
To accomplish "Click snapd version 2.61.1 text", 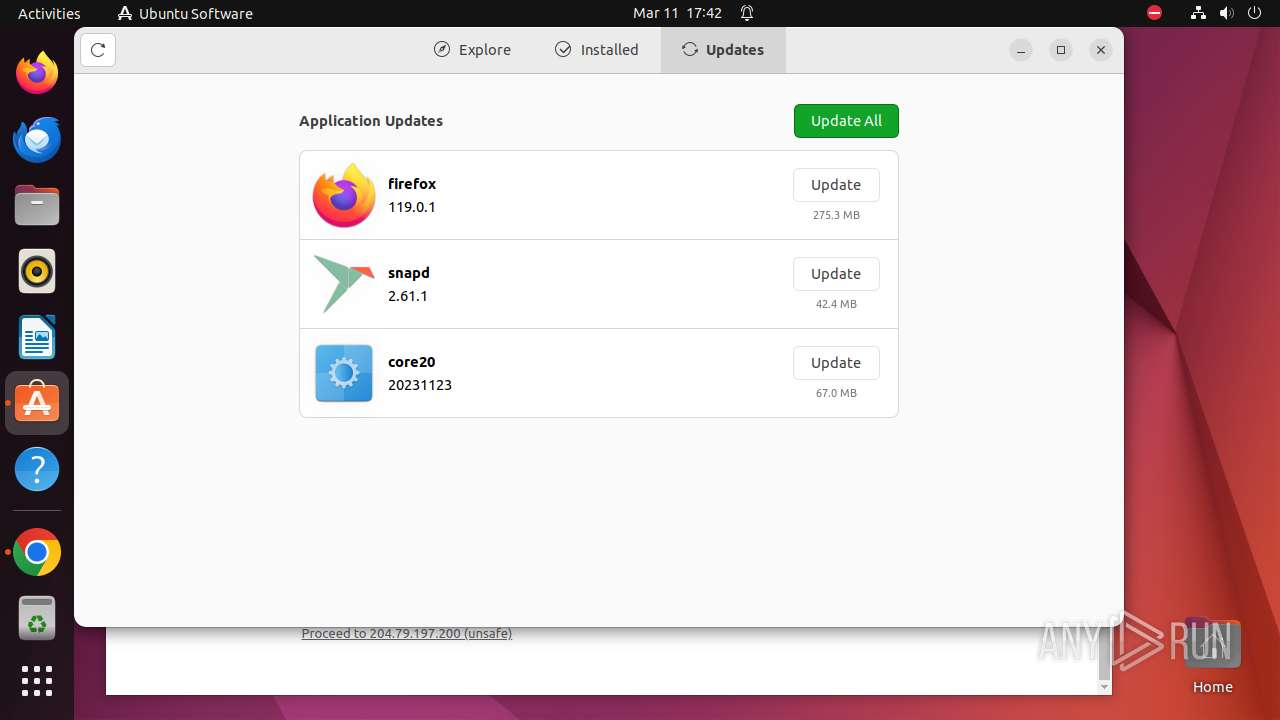I will (408, 296).
